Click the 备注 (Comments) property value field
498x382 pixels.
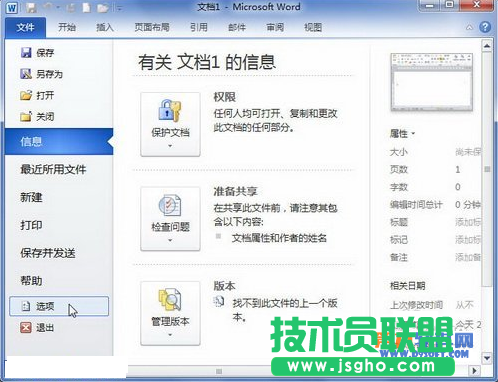[468, 257]
